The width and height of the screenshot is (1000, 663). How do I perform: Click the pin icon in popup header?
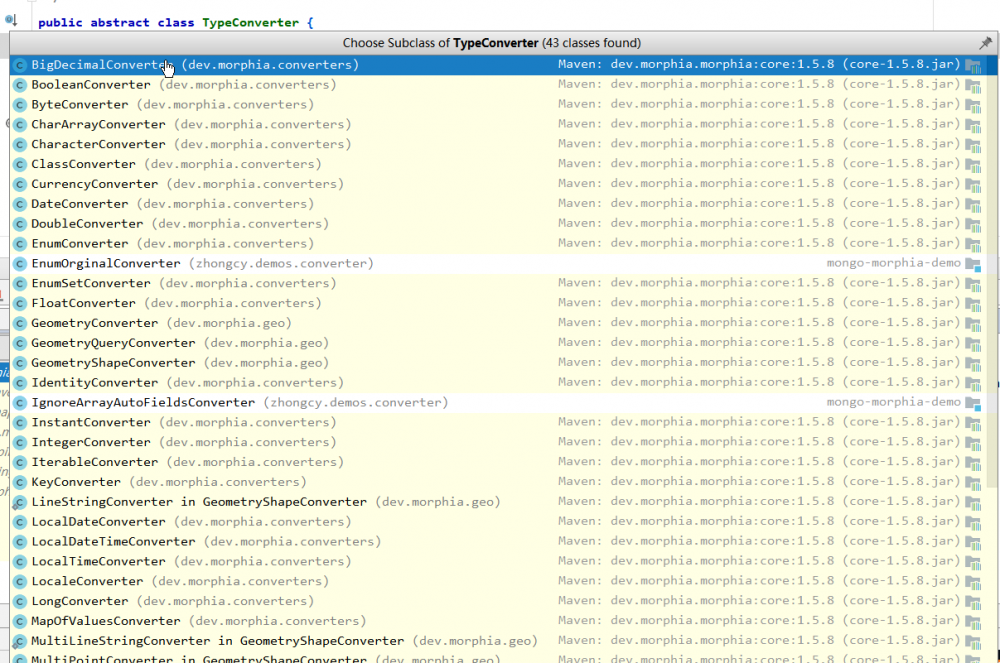[x=985, y=43]
